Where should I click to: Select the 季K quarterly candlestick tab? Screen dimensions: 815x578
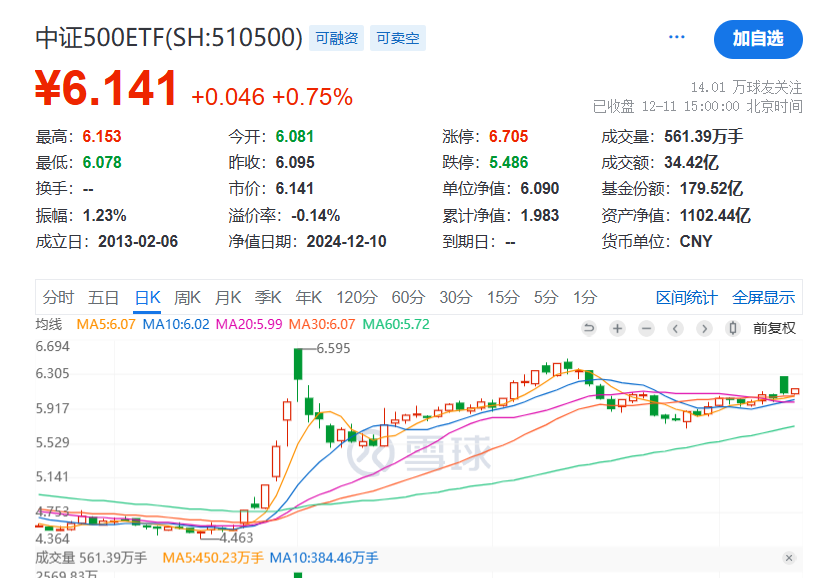click(268, 297)
